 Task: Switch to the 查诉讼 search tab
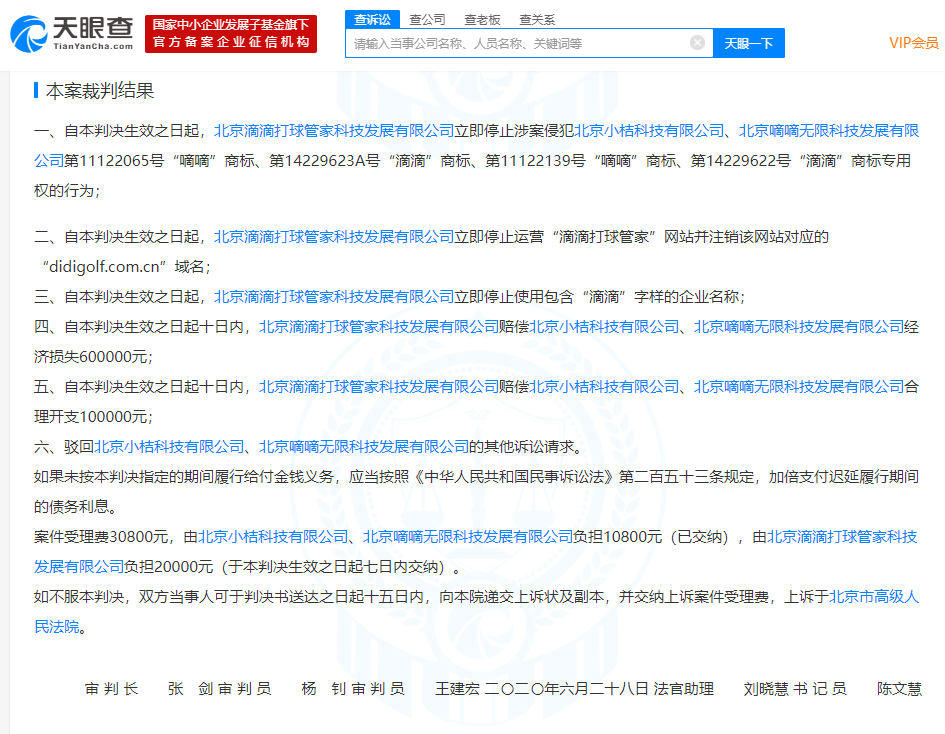click(x=372, y=19)
